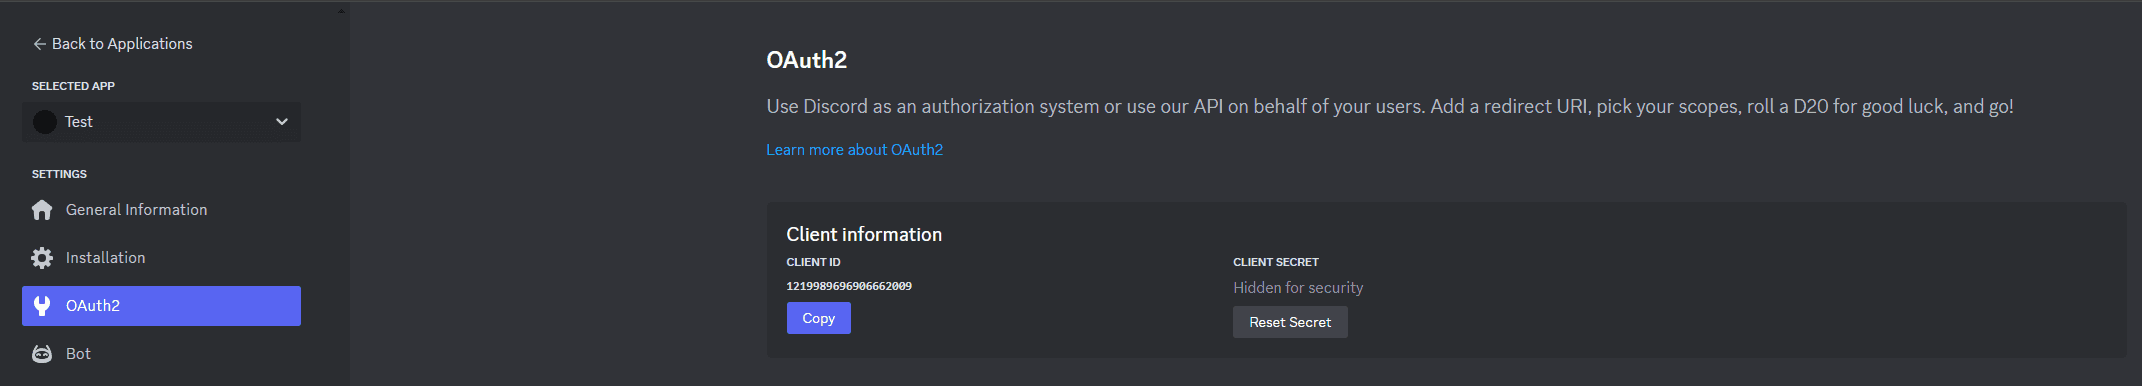
Task: Open the Bot settings page
Action: 161,354
